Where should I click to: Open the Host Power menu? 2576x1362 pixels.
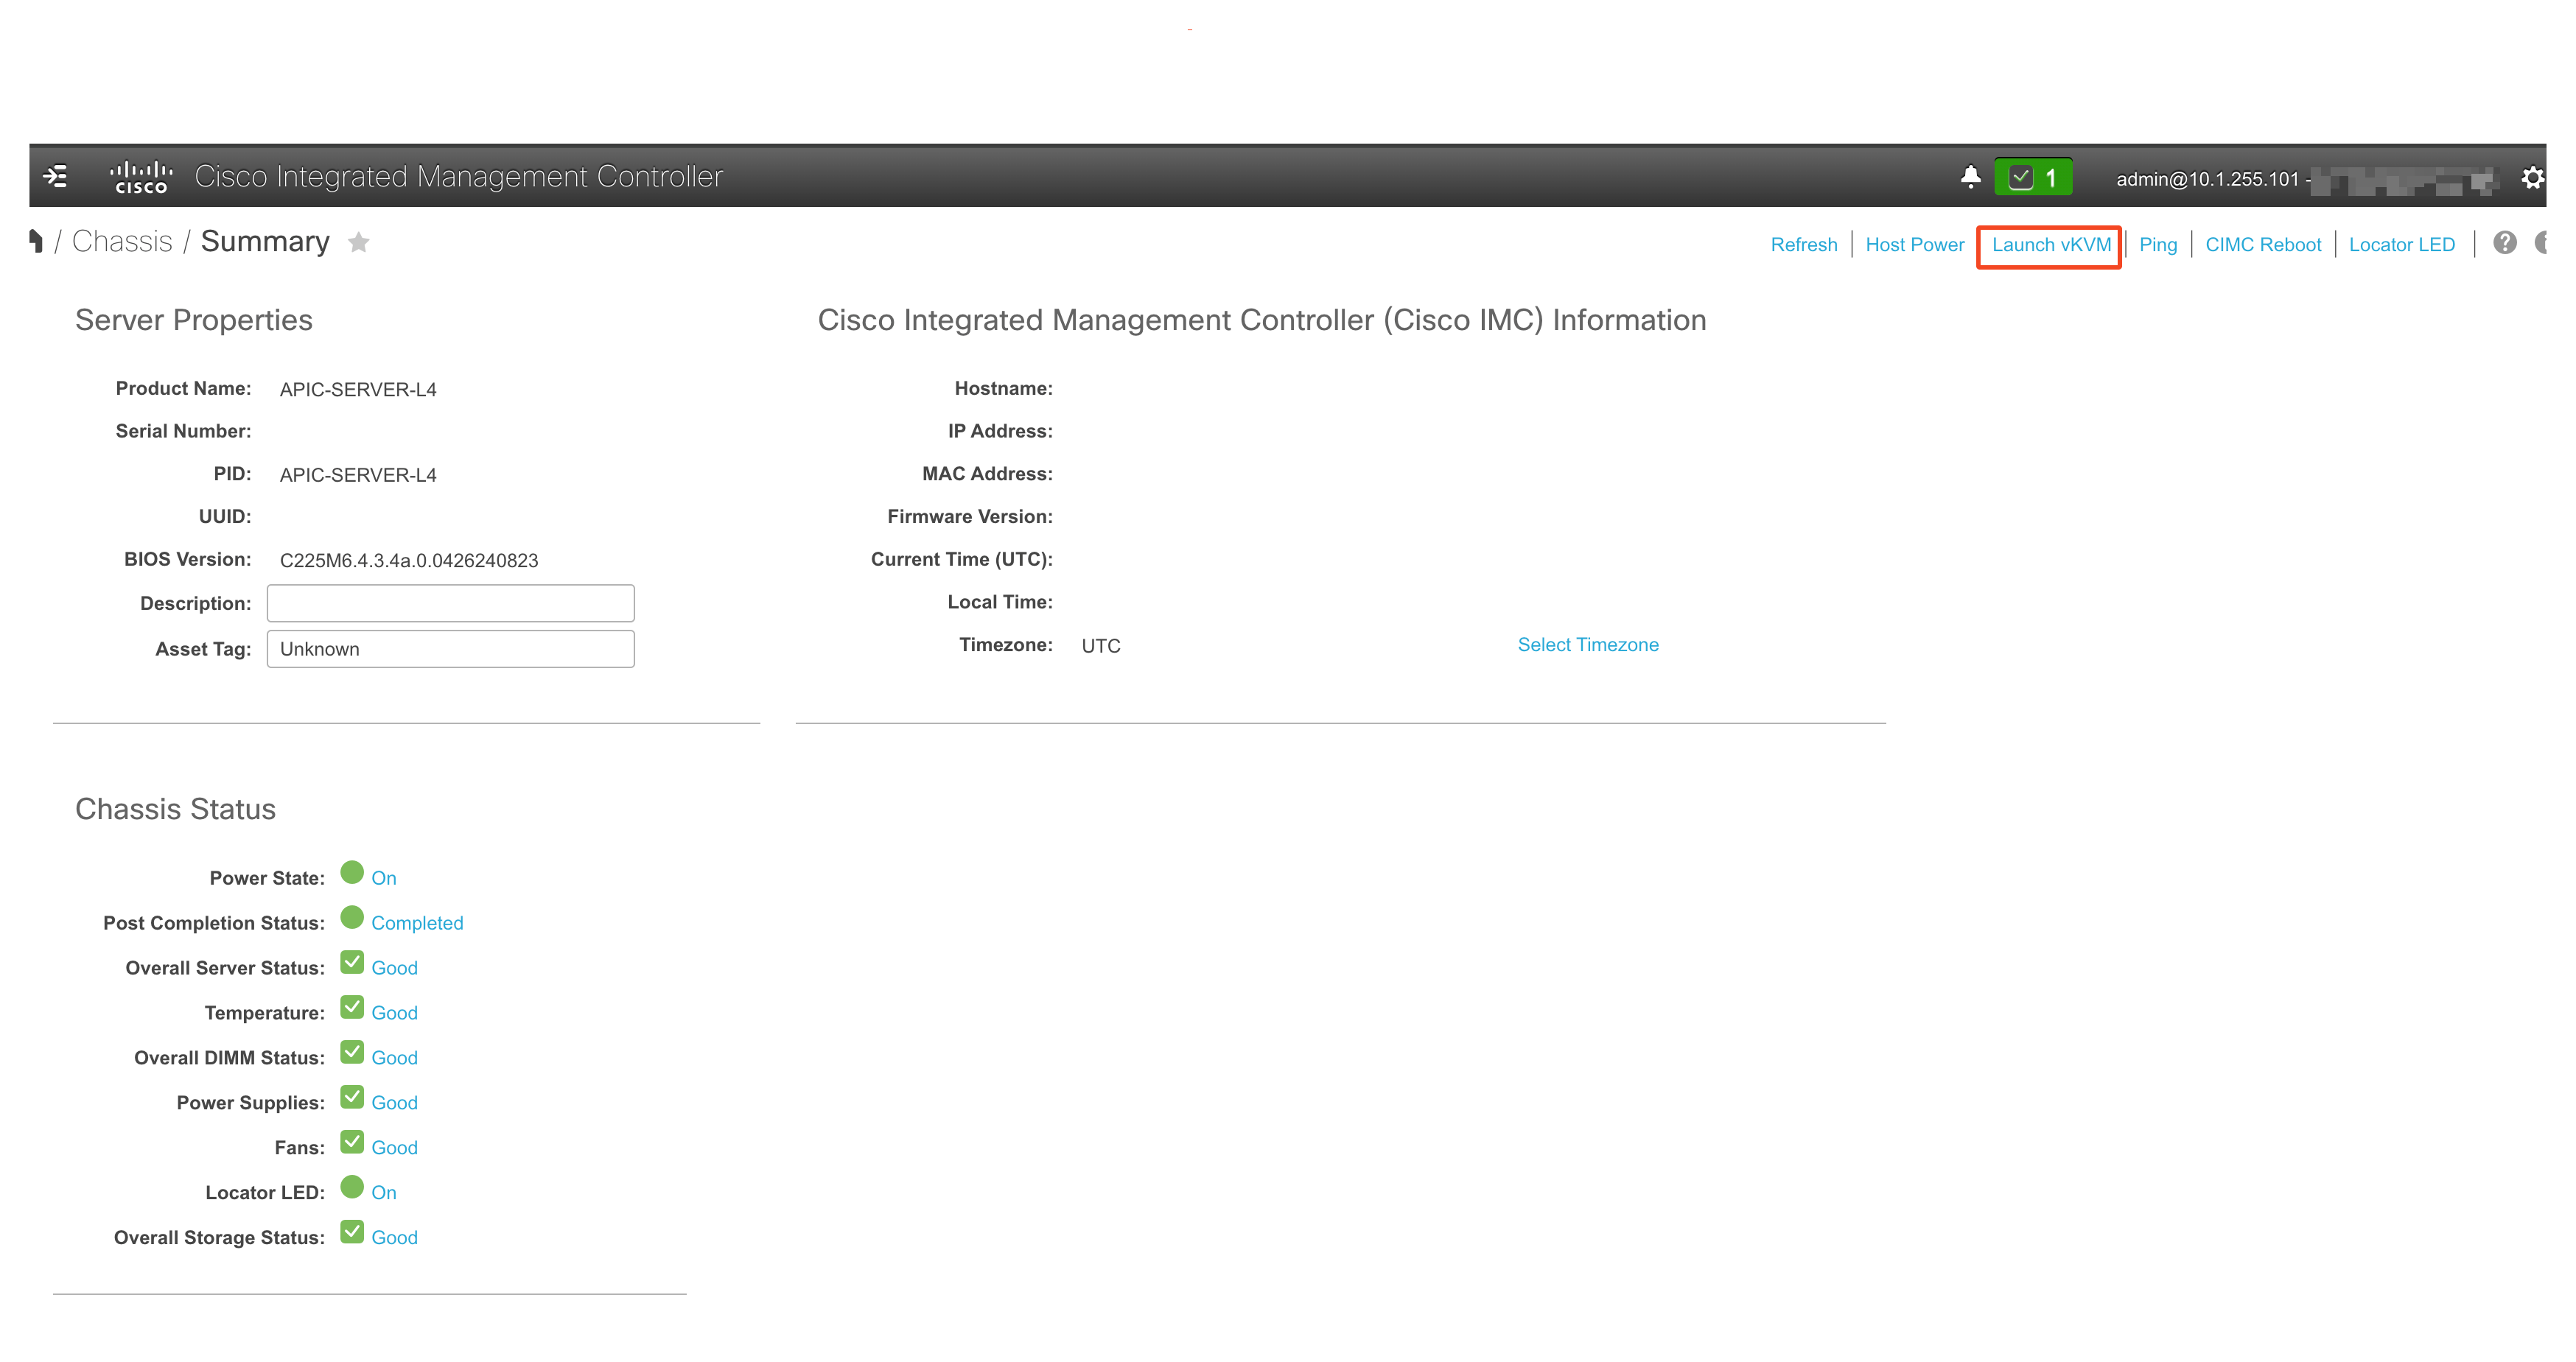click(1914, 244)
